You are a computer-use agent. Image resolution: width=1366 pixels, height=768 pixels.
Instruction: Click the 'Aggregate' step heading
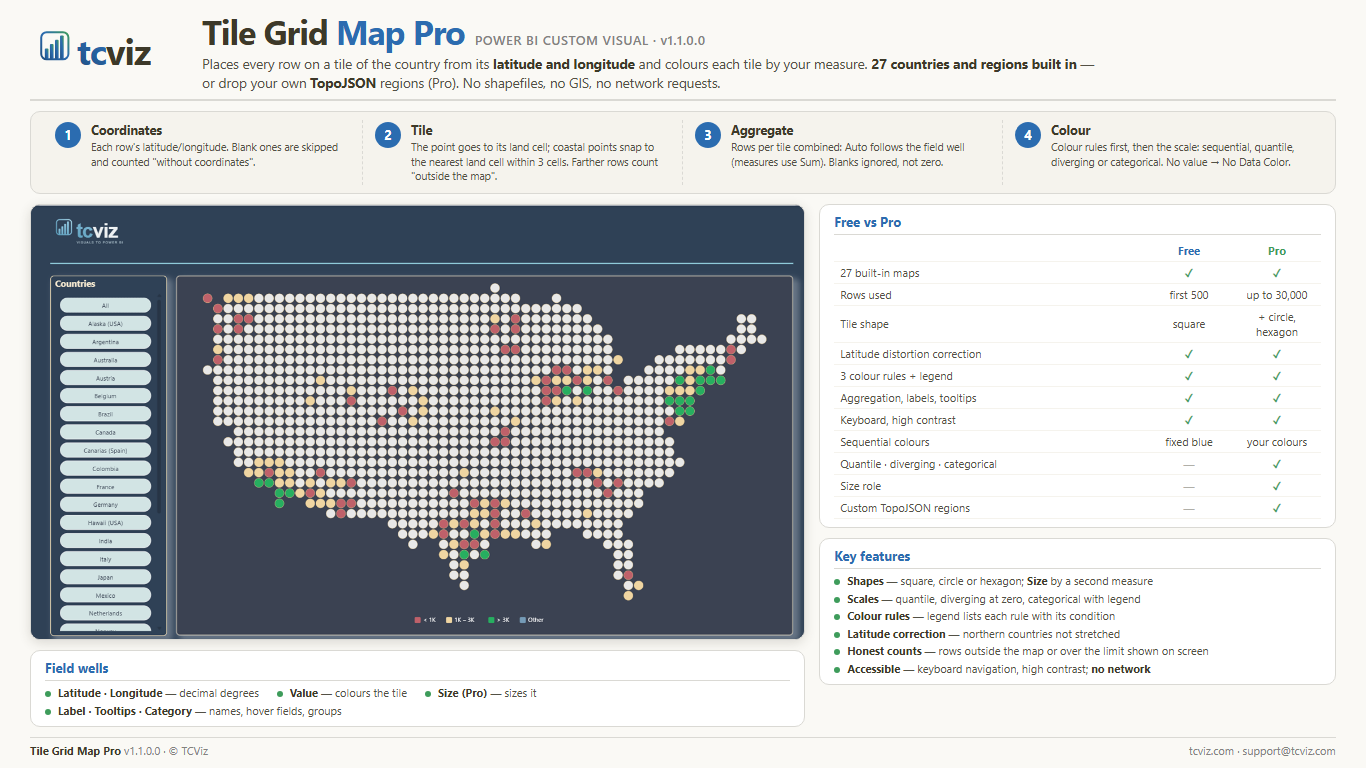762,130
